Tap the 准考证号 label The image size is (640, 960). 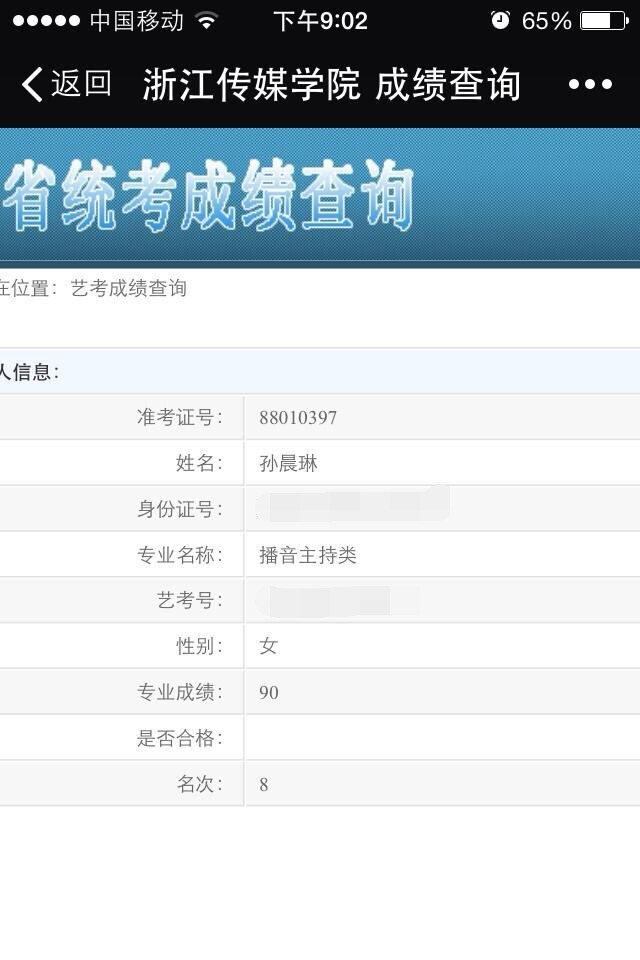pyautogui.click(x=179, y=417)
